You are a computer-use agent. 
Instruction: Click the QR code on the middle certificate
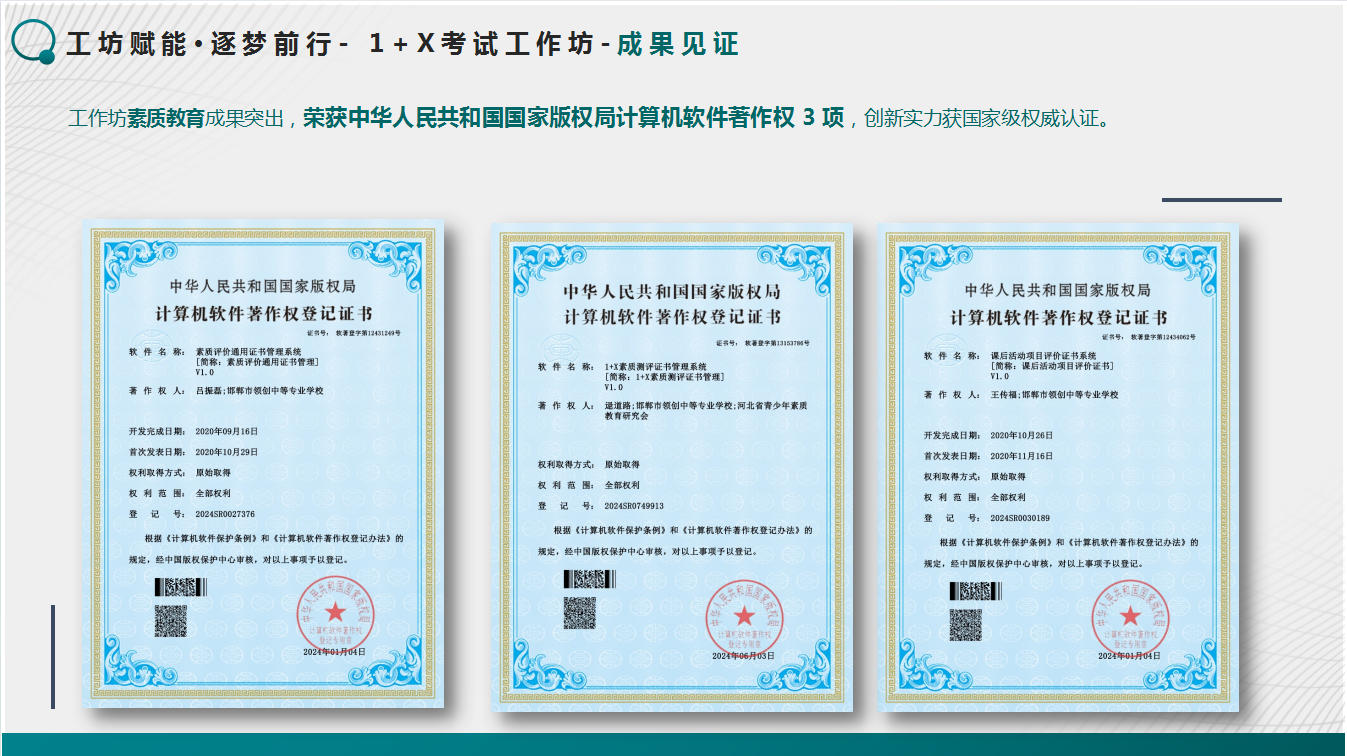(579, 613)
